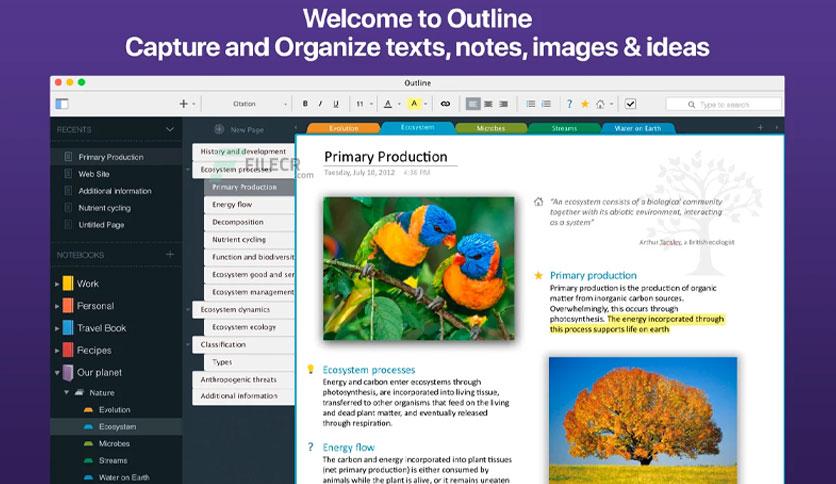Click the parrots photo in the note
The height and width of the screenshot is (484, 836).
click(419, 269)
